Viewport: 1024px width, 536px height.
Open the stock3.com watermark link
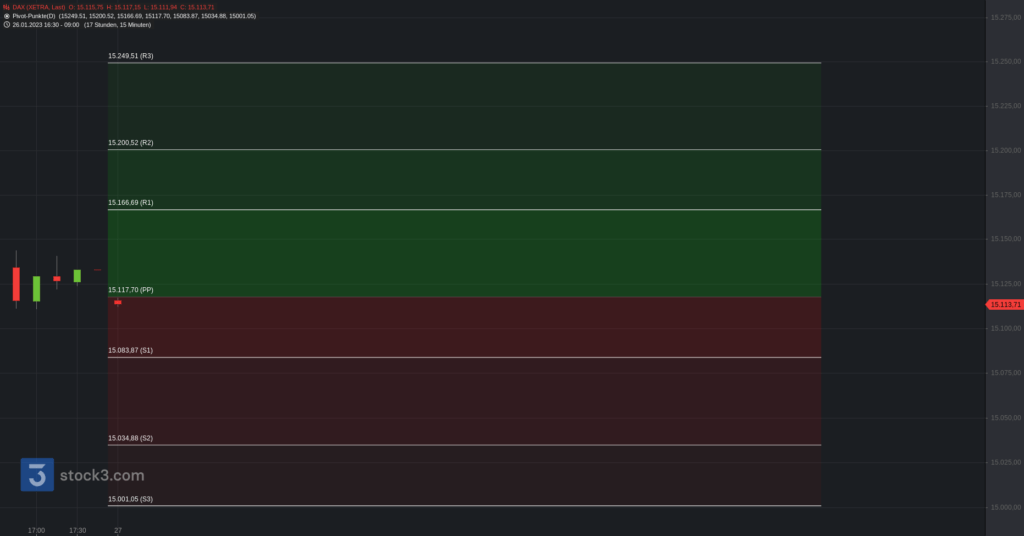pyautogui.click(x=102, y=475)
